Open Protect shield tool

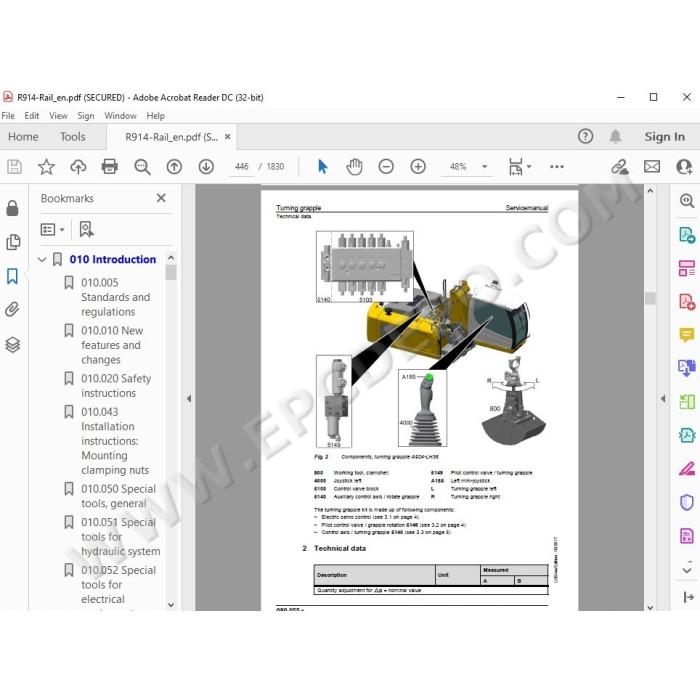pyautogui.click(x=687, y=502)
